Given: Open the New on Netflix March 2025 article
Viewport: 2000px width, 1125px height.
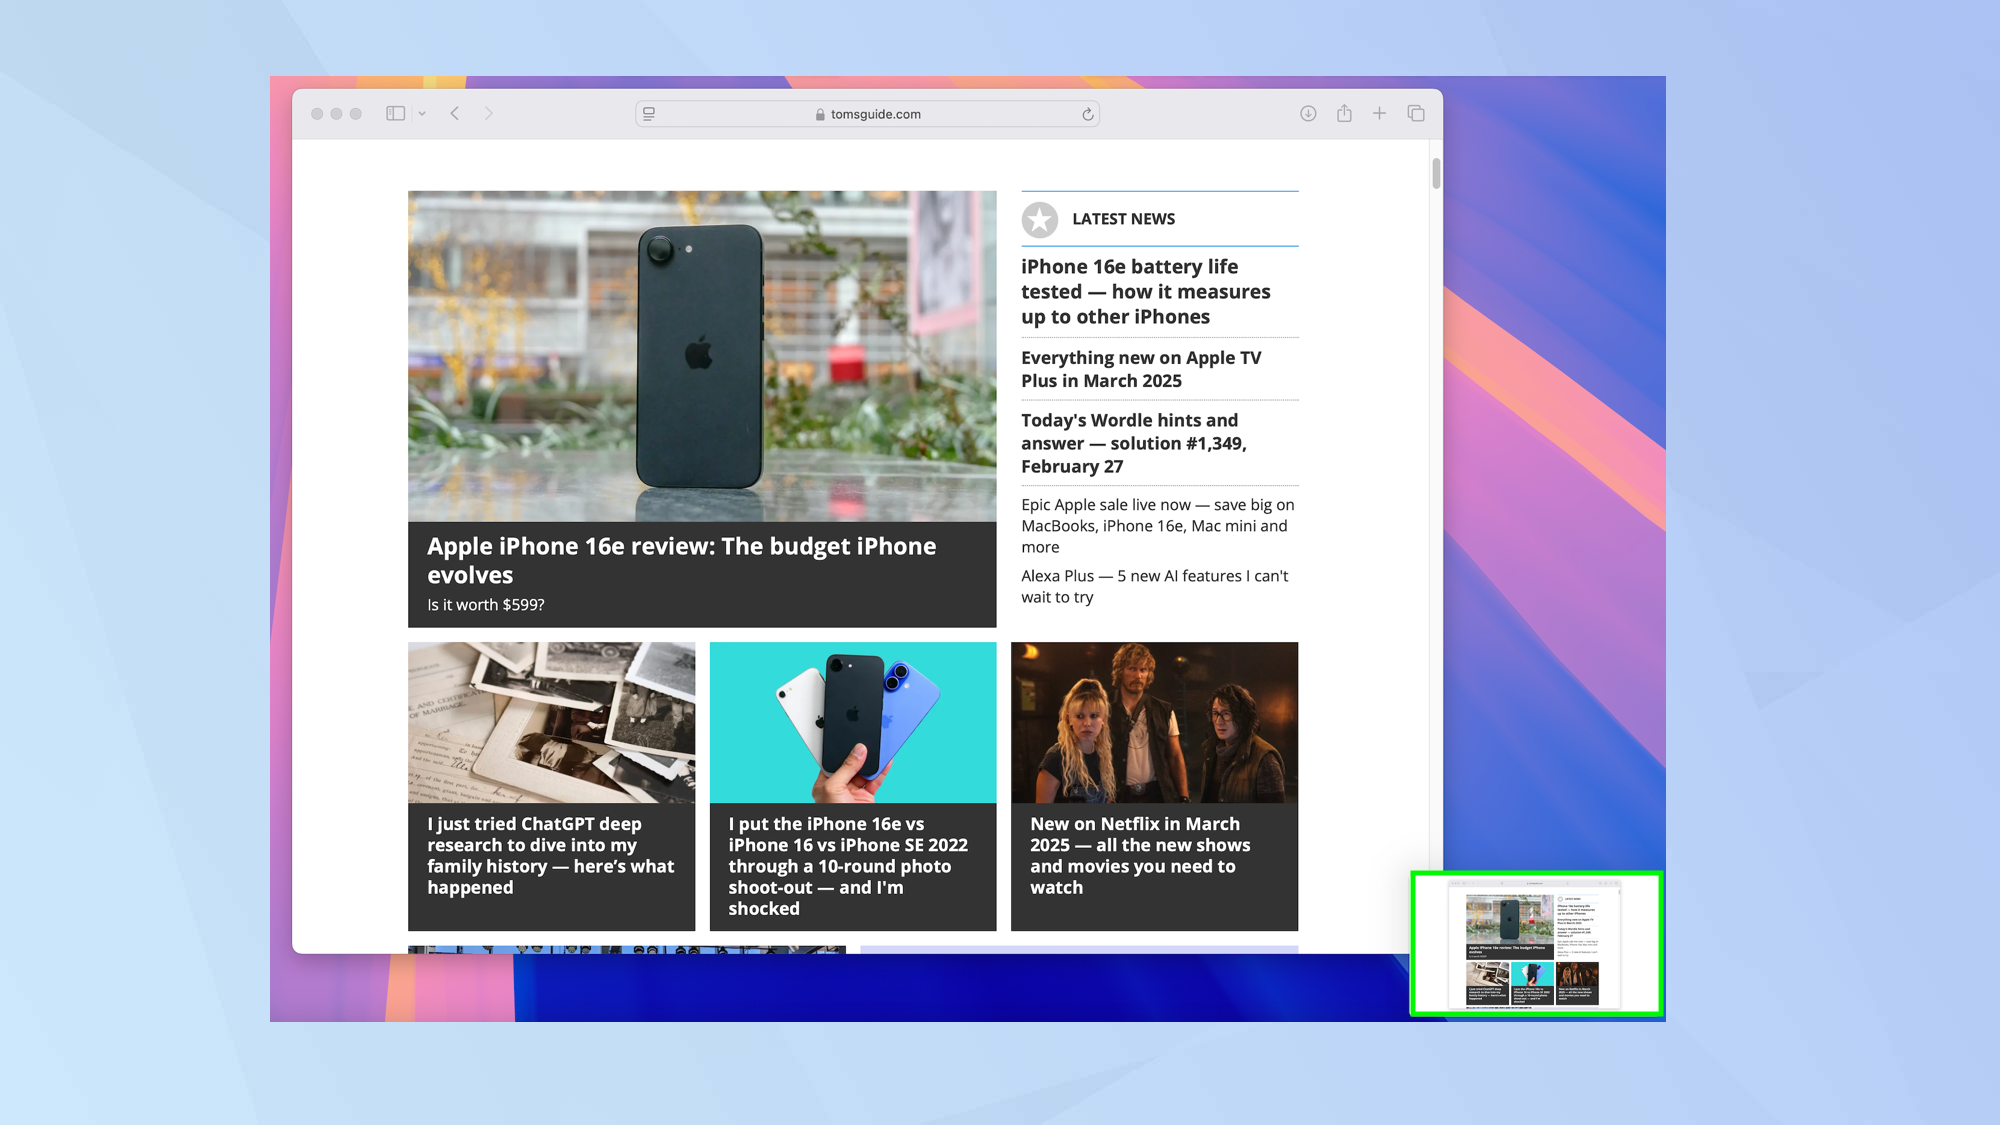Looking at the screenshot, I should 1139,855.
